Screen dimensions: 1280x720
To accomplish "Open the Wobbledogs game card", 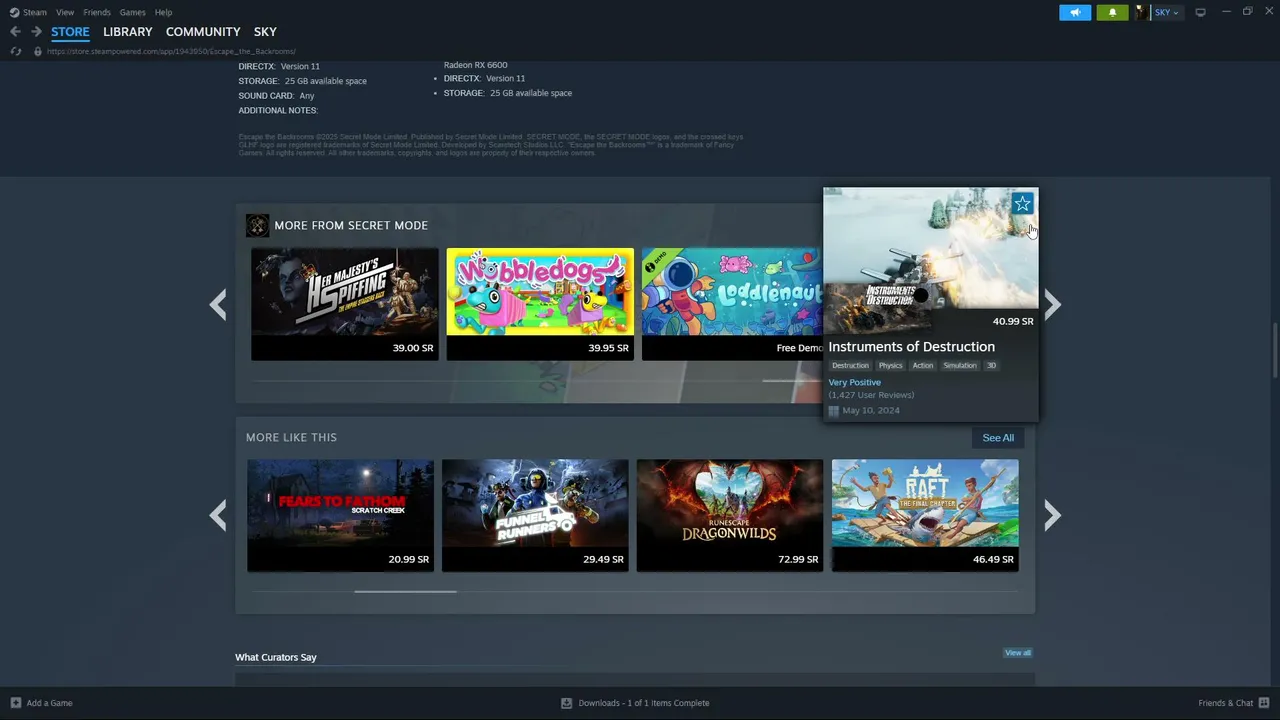I will point(540,304).
